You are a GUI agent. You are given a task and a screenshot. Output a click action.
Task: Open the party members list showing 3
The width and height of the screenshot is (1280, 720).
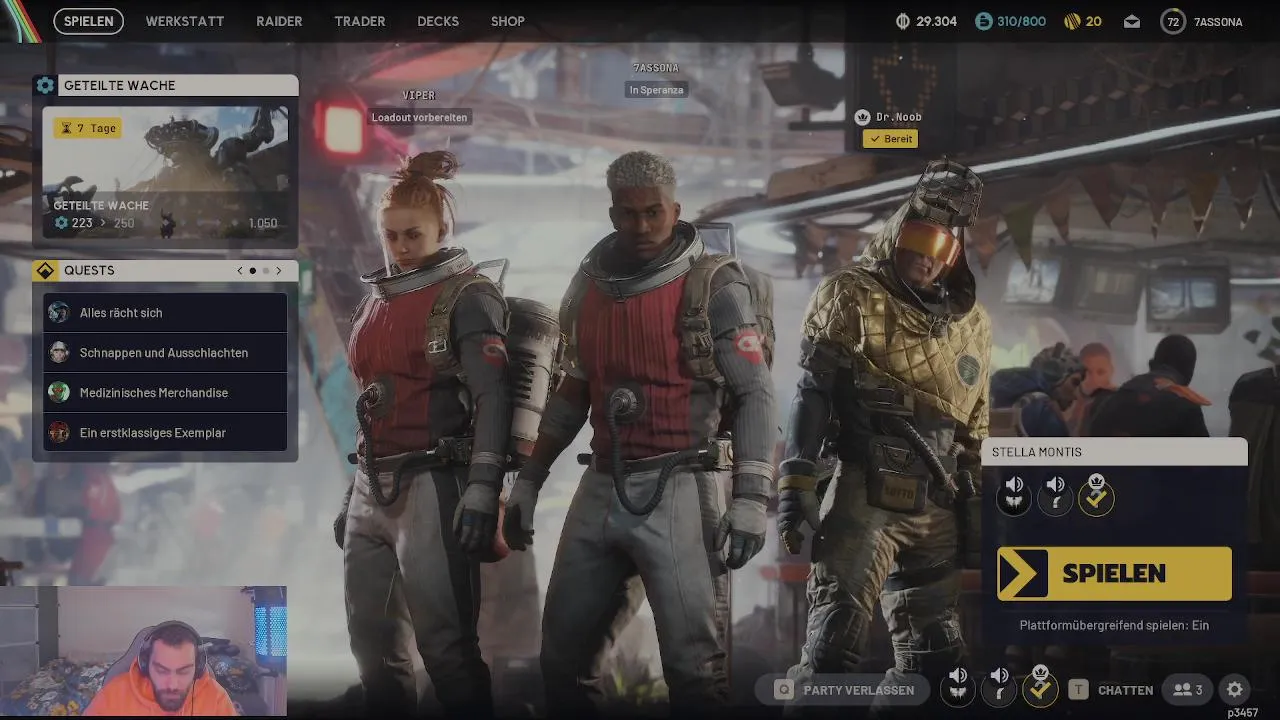click(1188, 690)
